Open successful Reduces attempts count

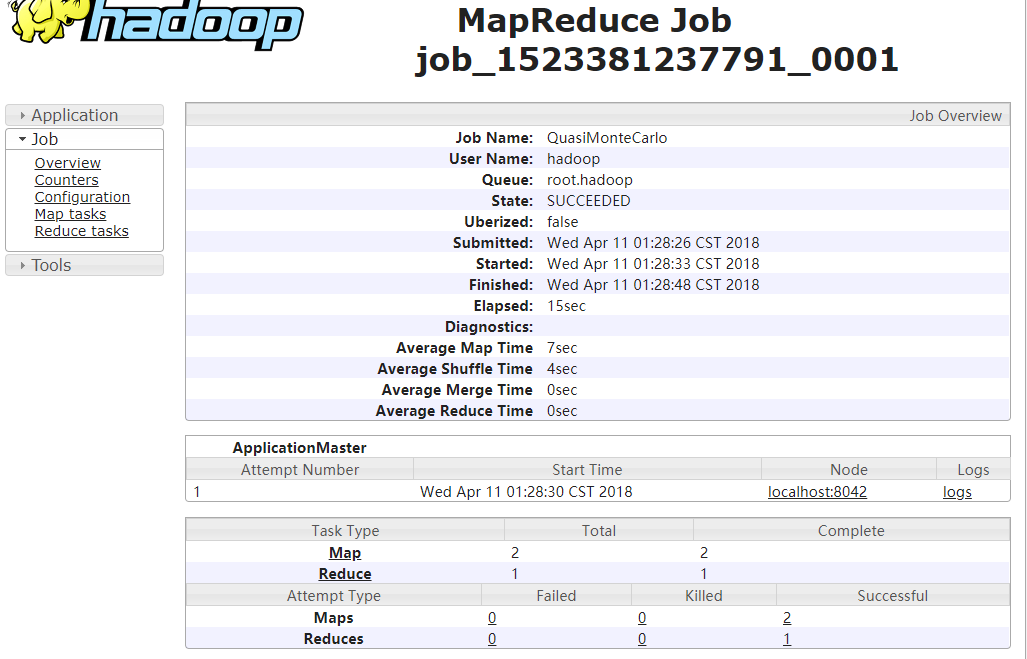click(787, 639)
